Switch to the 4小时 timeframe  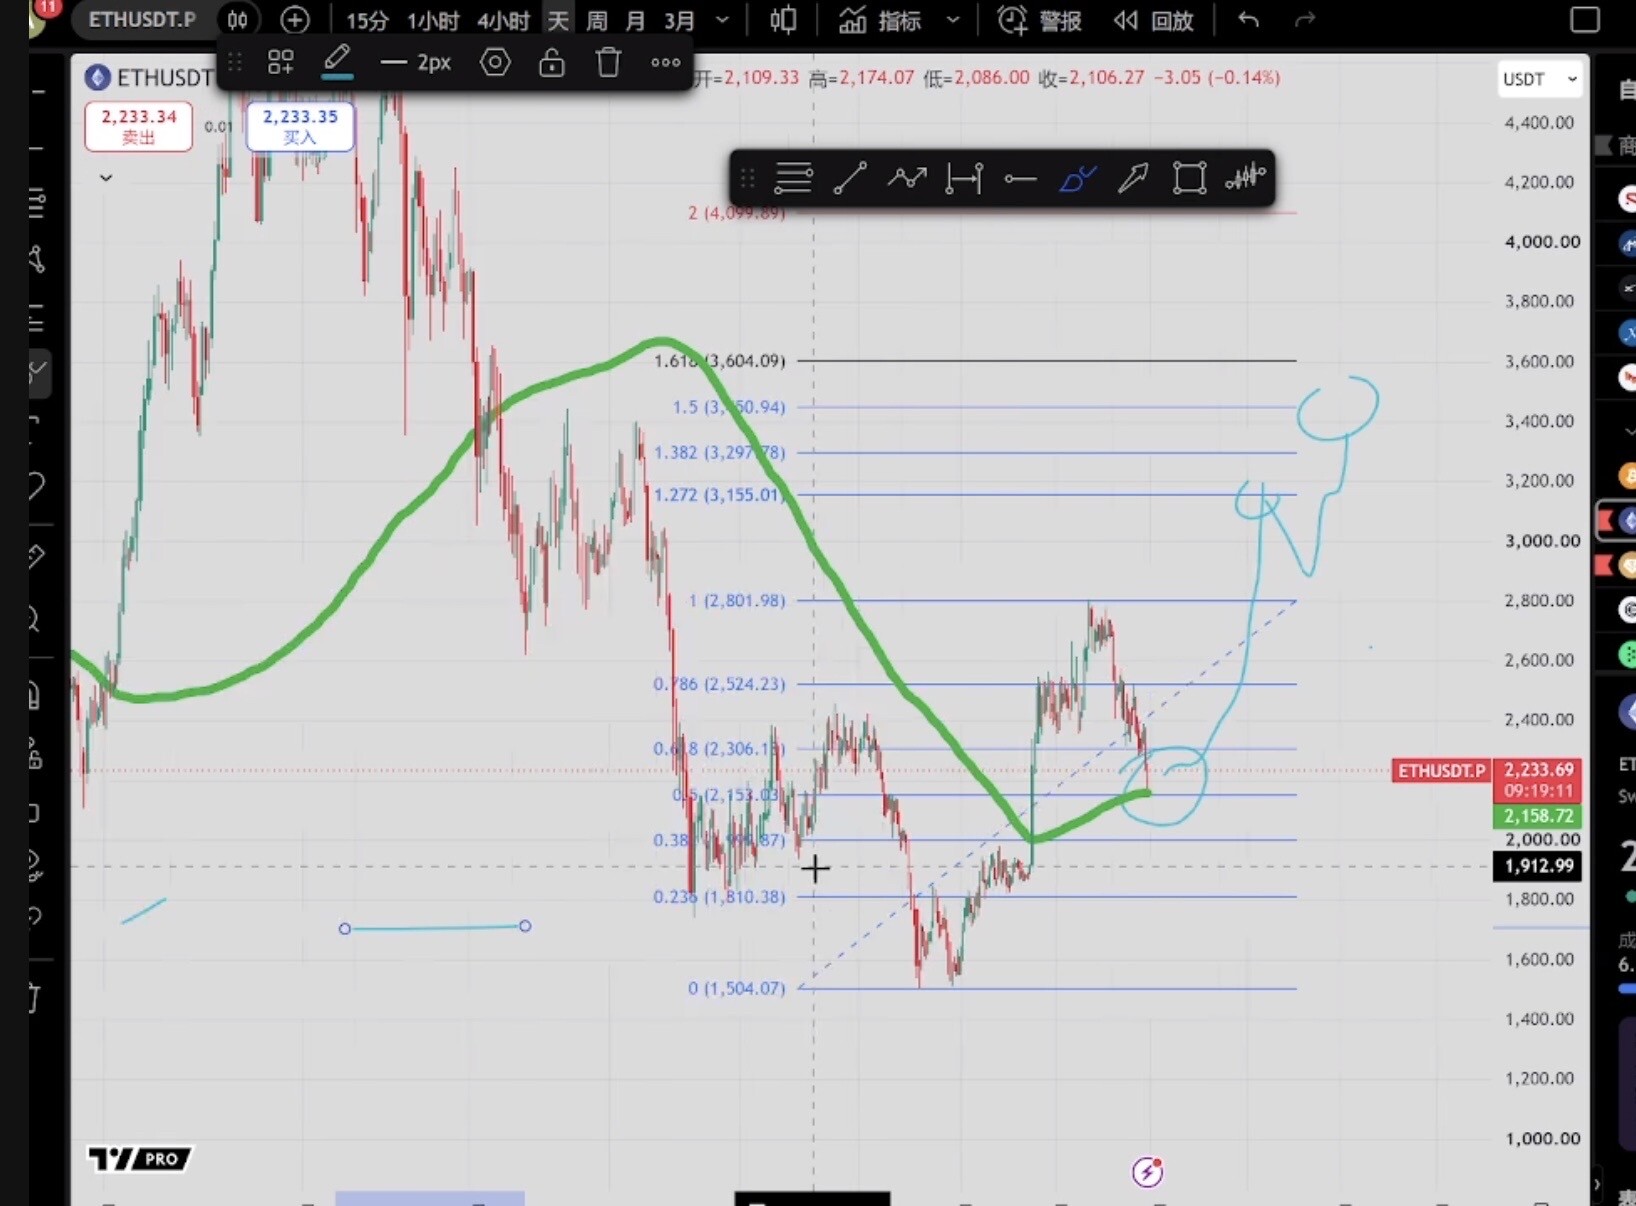coord(503,20)
